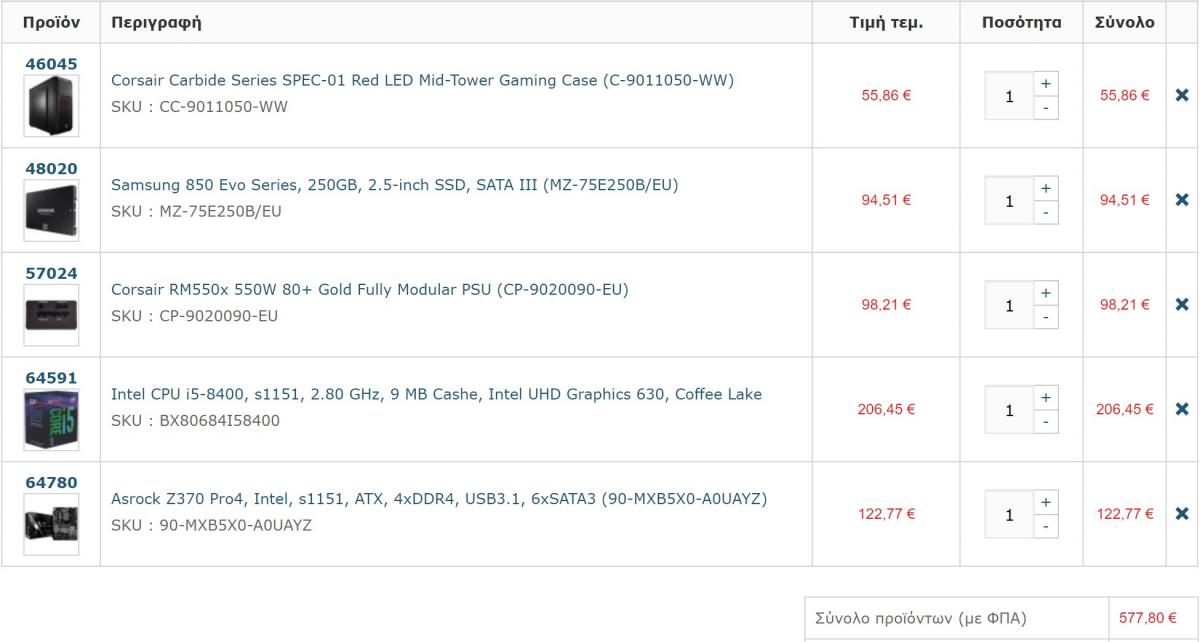Open Corsair Carbide Series SPEC-01 product link
The height and width of the screenshot is (642, 1200).
point(422,80)
